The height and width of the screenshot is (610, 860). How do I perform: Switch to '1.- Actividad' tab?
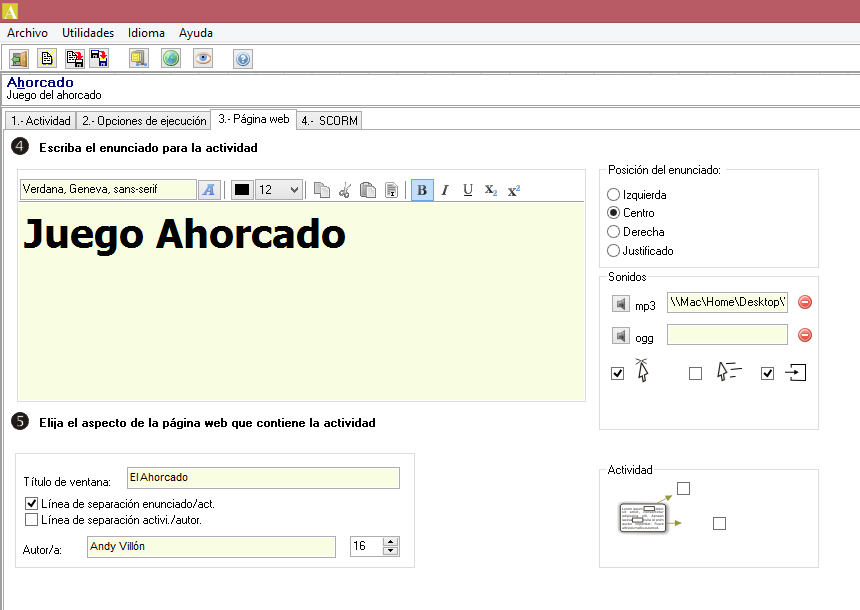(41, 121)
